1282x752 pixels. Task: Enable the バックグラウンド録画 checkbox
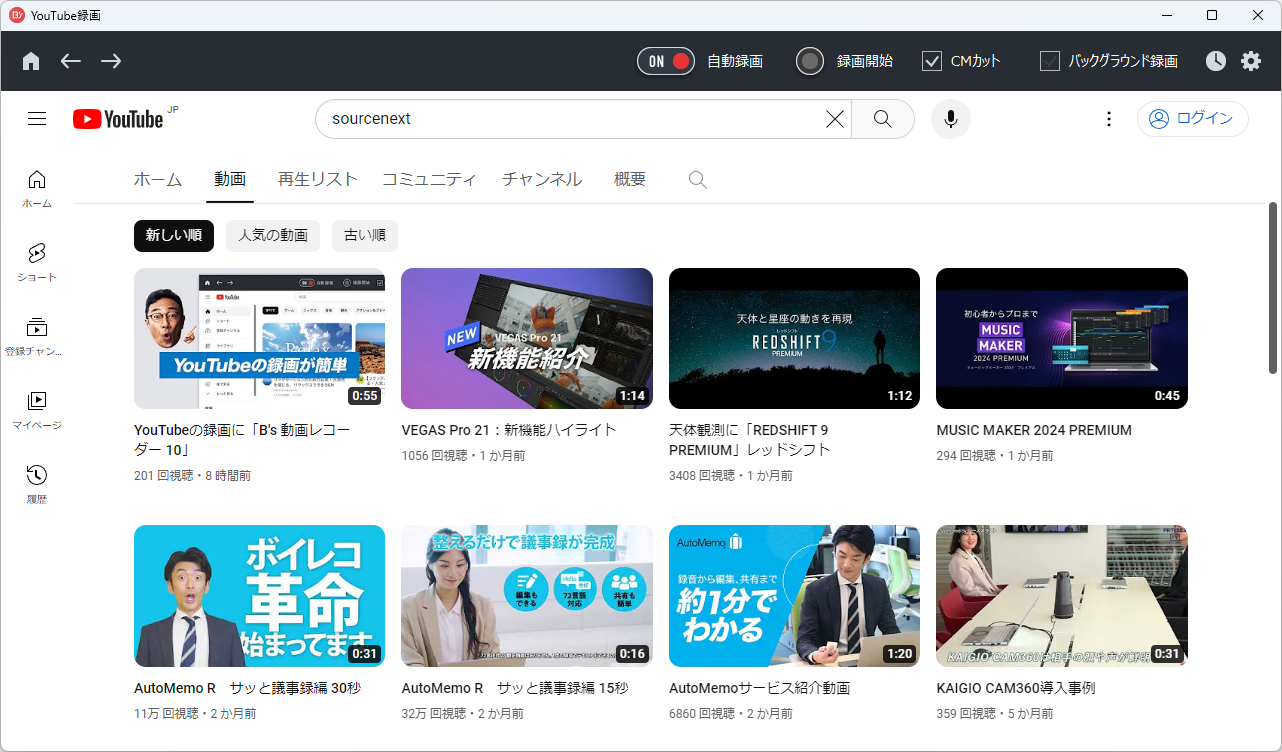tap(1050, 61)
